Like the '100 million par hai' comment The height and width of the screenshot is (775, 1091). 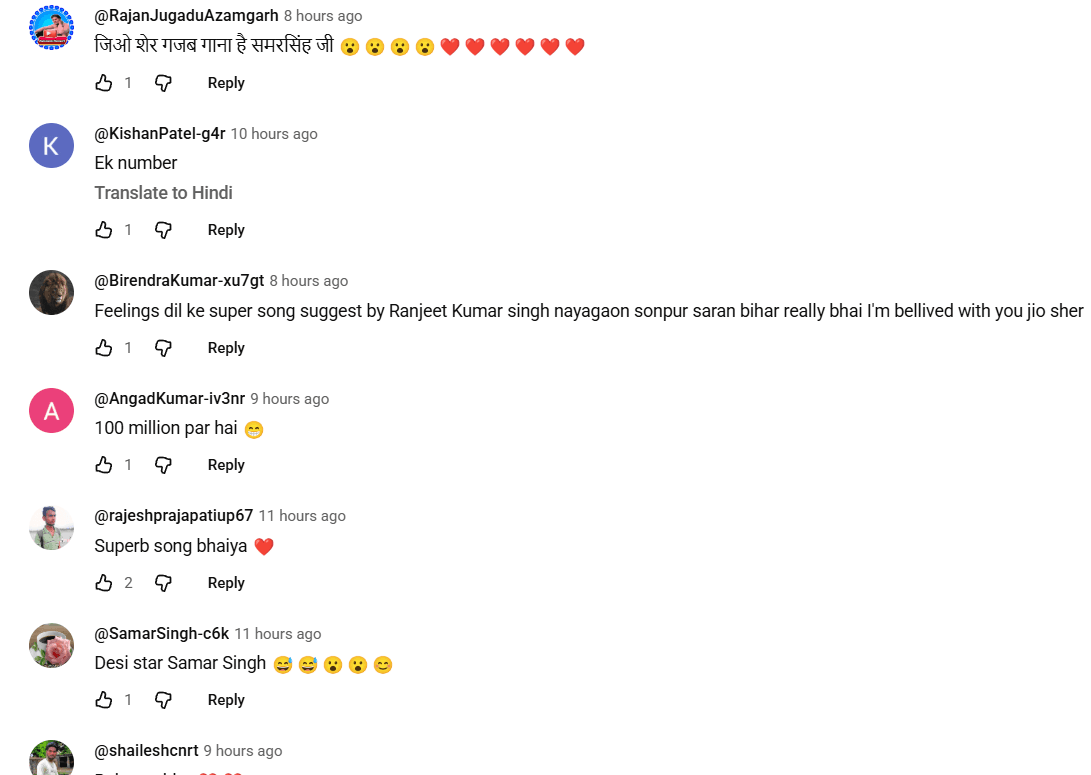pos(104,465)
